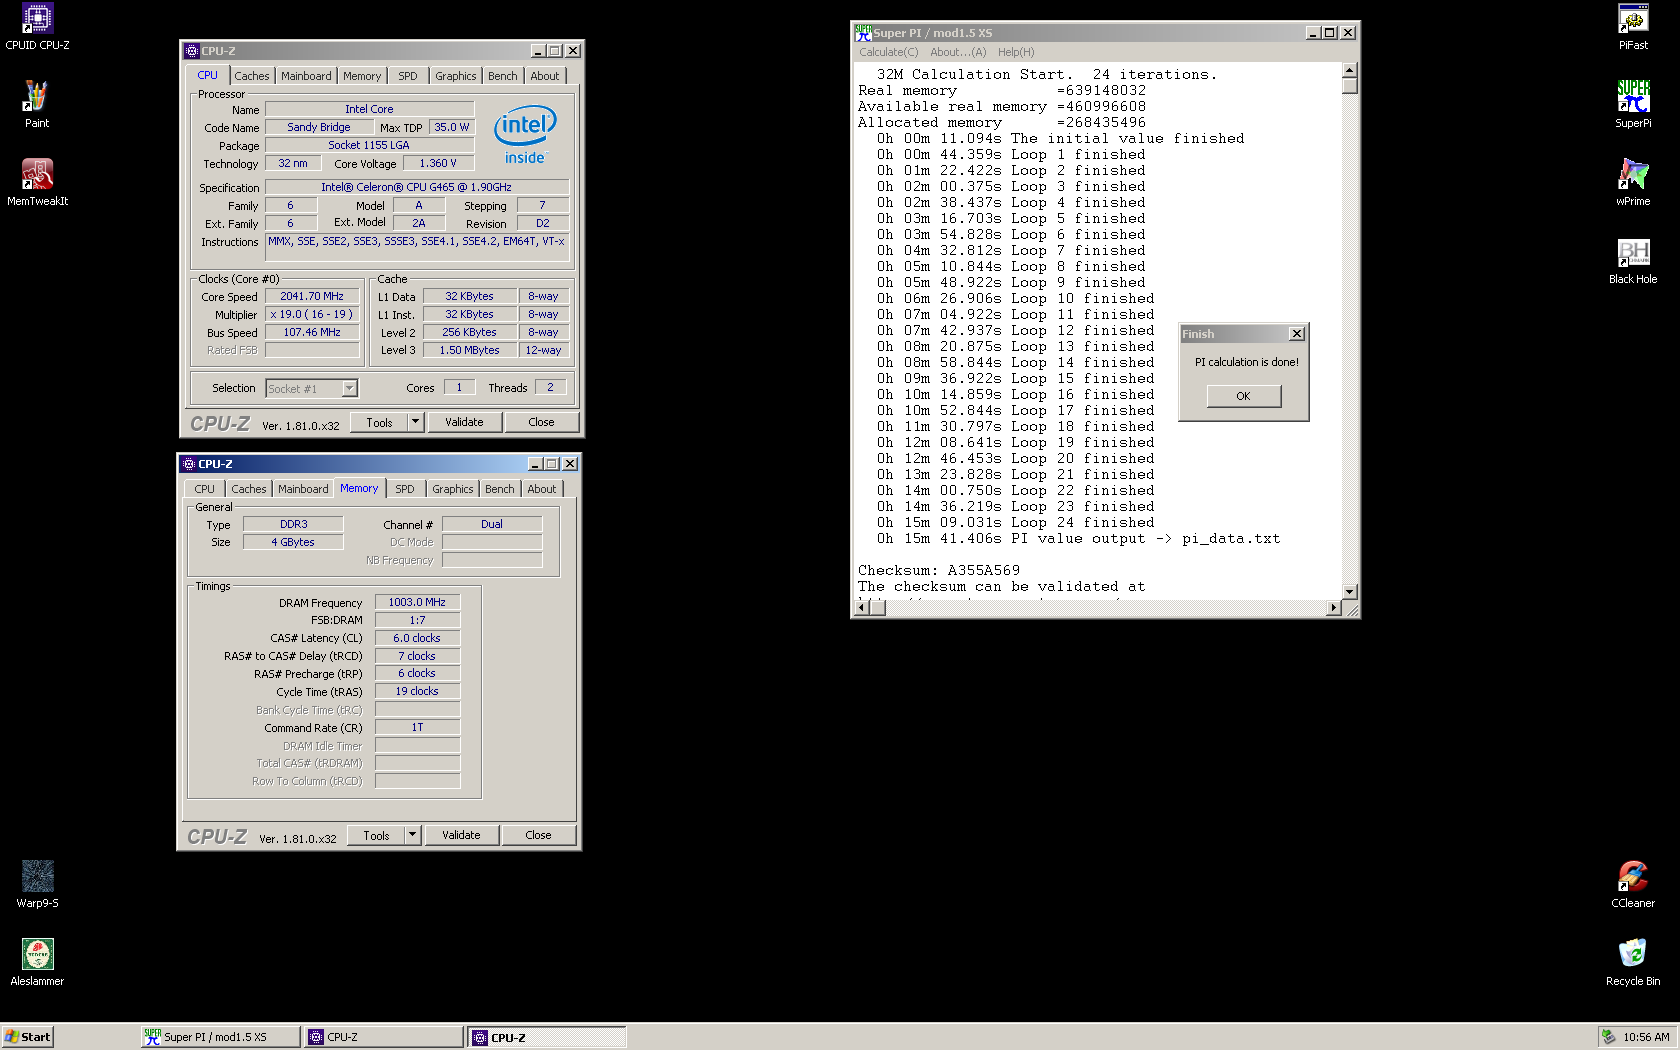Expand Tools dropdown arrow in upper CPU-Z
Viewport: 1680px width, 1050px height.
(415, 422)
